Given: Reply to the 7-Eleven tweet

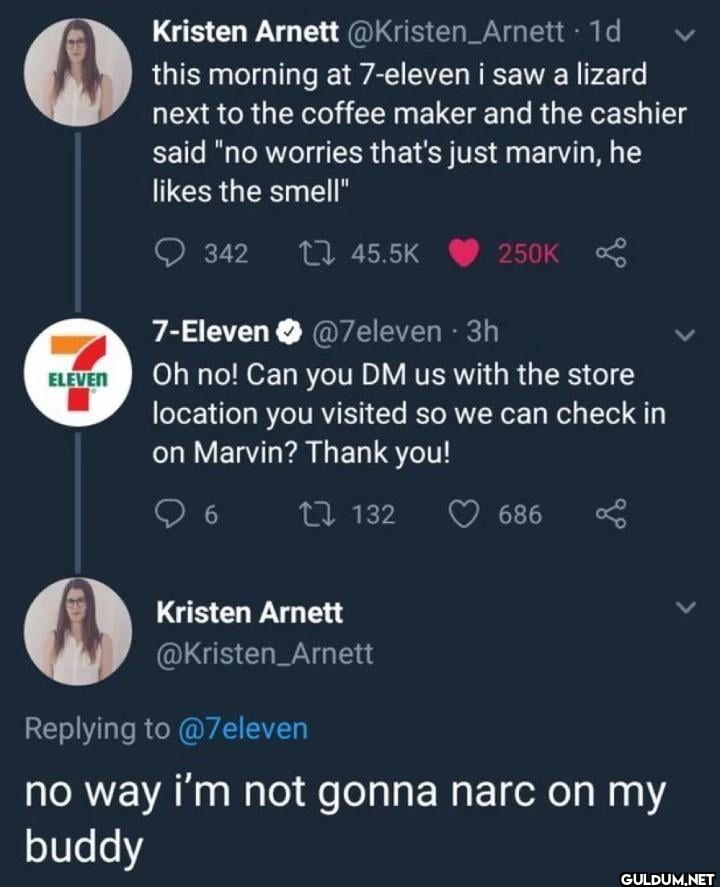Looking at the screenshot, I should coord(170,514).
